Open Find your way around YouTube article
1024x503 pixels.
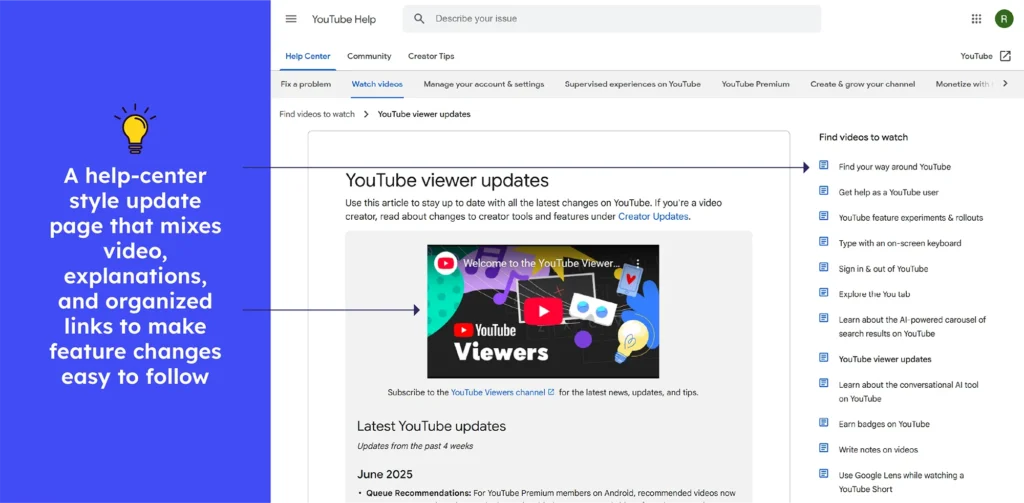coord(895,167)
